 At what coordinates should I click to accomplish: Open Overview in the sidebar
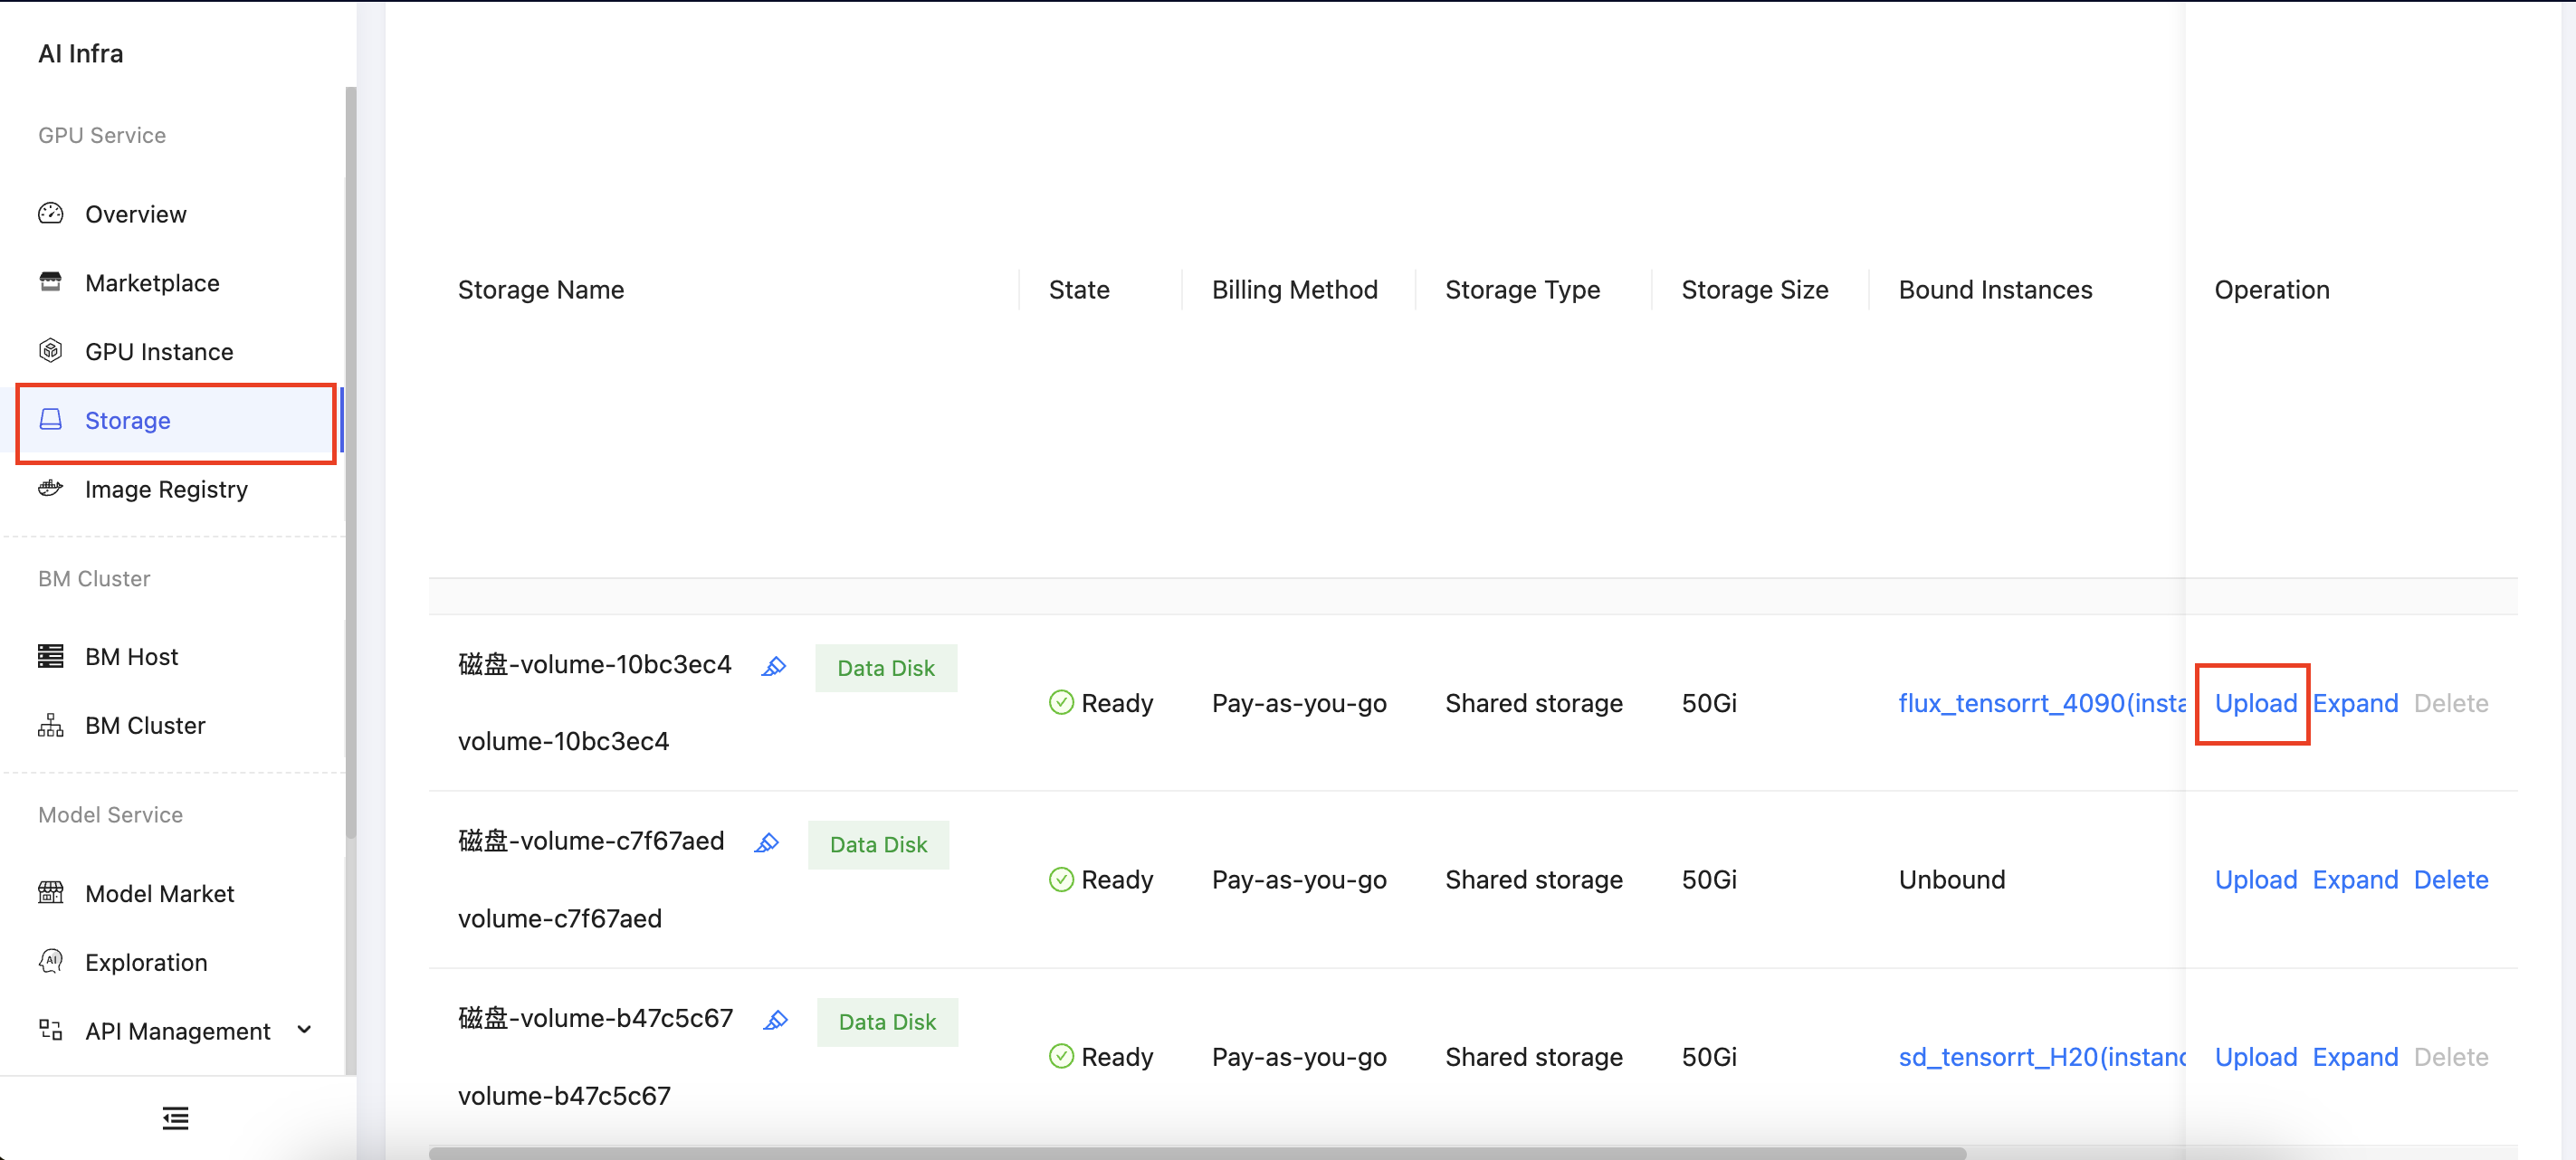[136, 214]
